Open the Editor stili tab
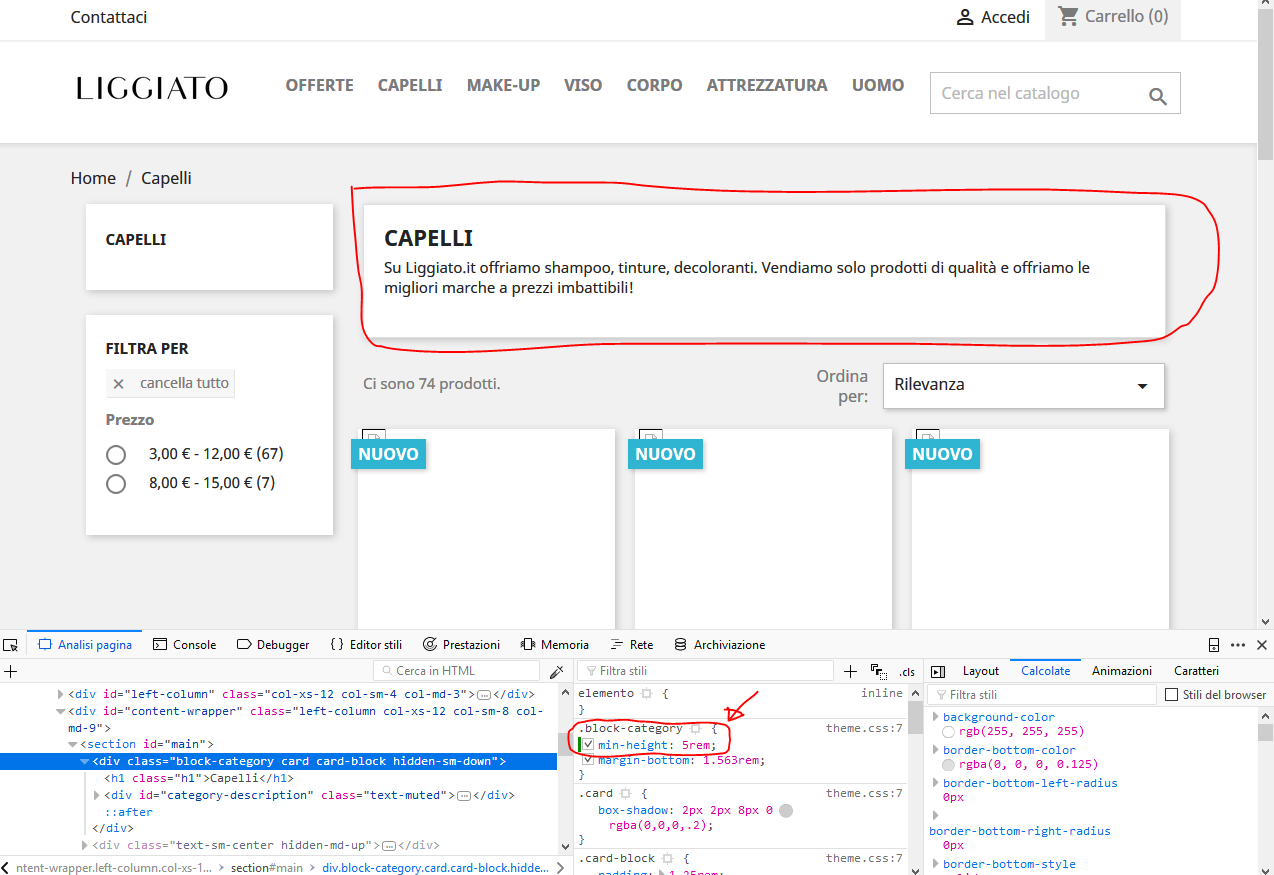The width and height of the screenshot is (1274, 875). pyautogui.click(x=366, y=645)
